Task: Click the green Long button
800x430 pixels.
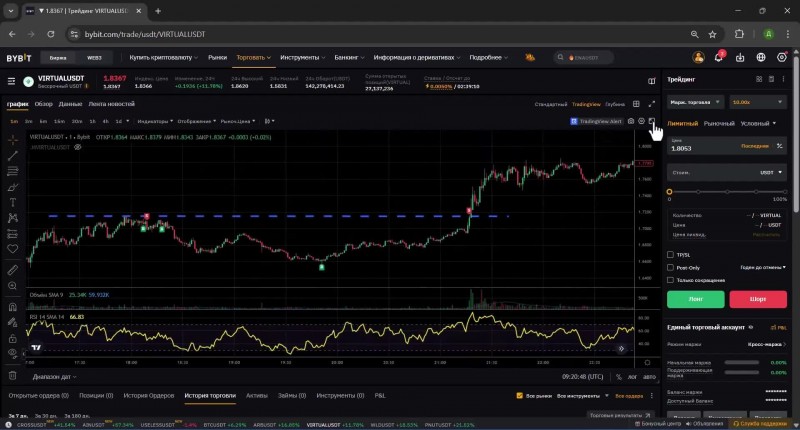Action: tap(695, 299)
